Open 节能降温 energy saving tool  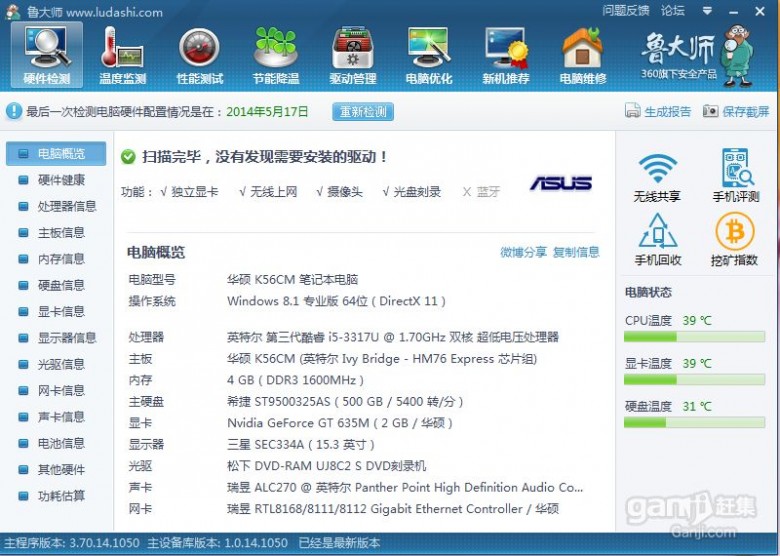coord(276,55)
